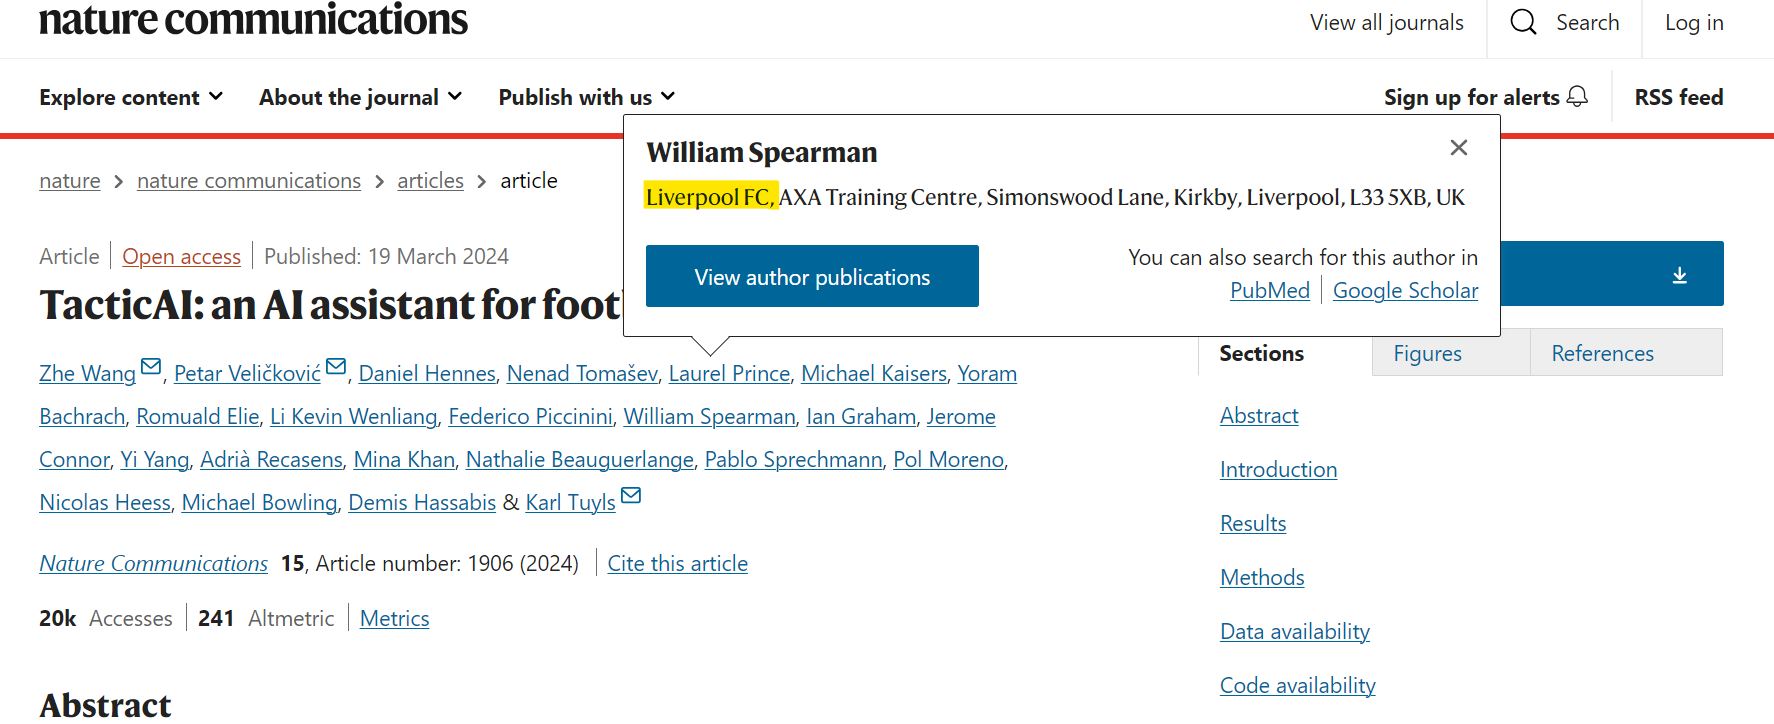The width and height of the screenshot is (1774, 724).
Task: Click the Cite this article link
Action: pos(677,564)
